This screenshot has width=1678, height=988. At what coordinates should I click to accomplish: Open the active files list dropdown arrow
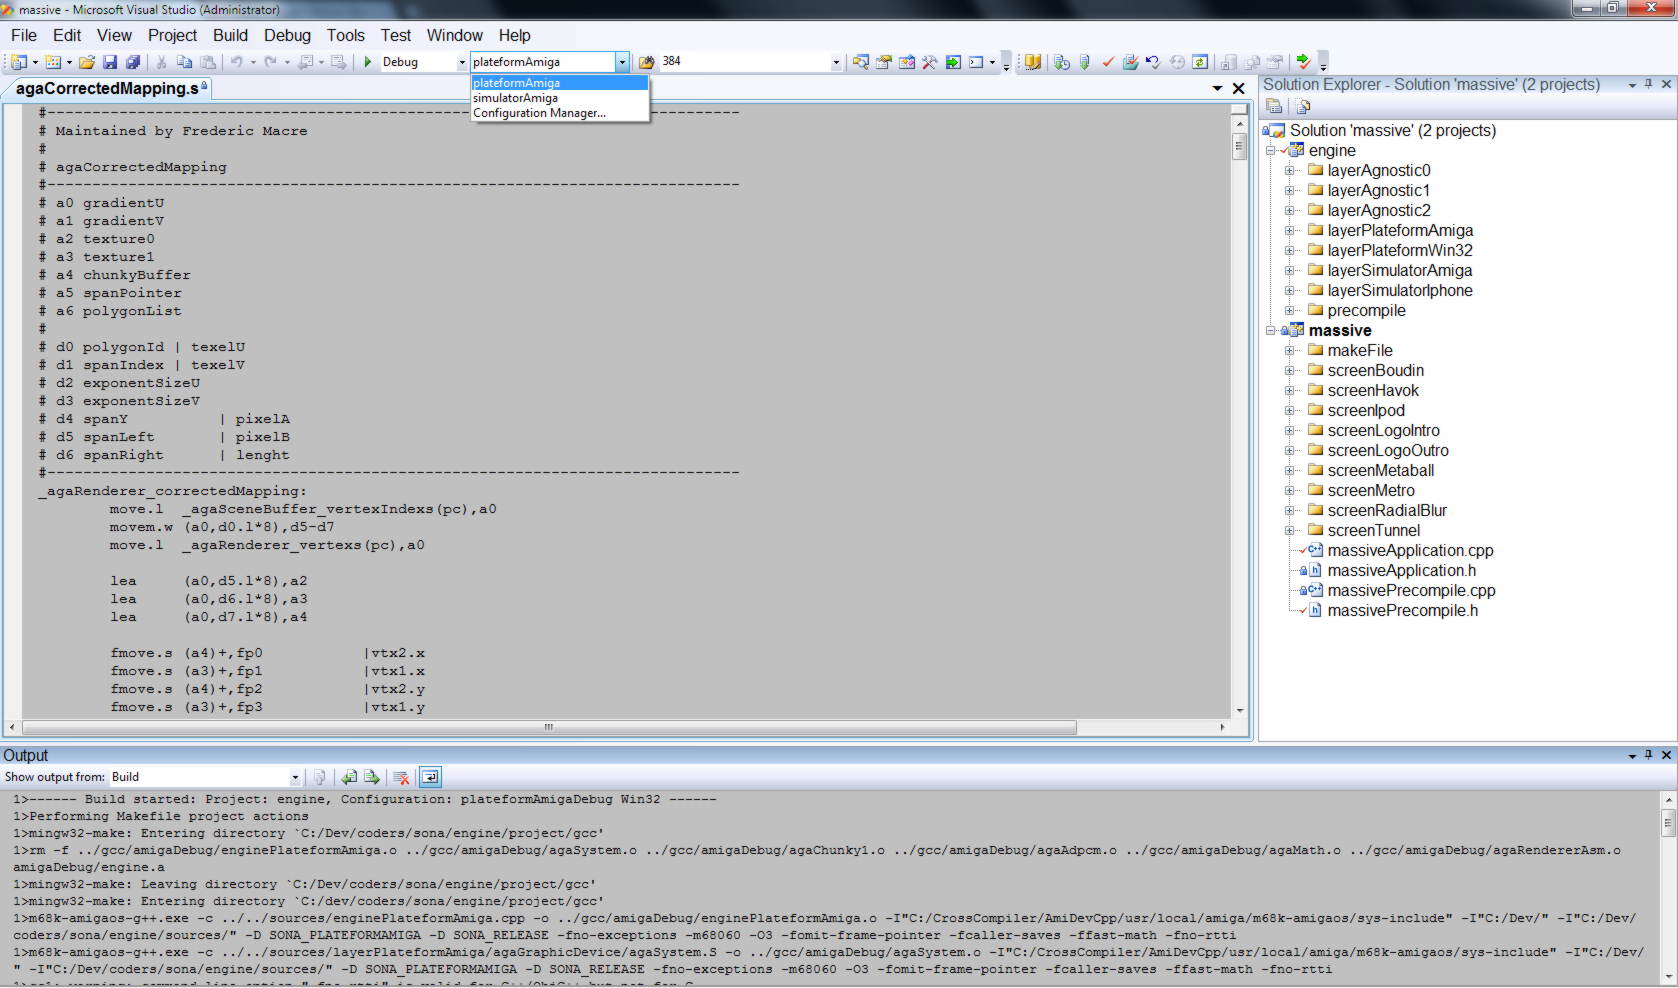(1217, 88)
